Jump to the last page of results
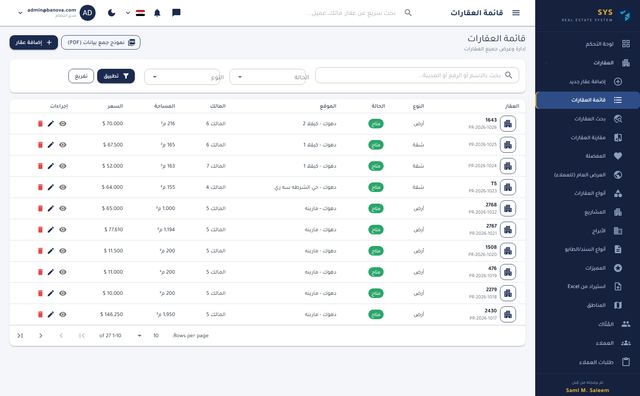Screen dimensions: 640x396 click(x=20, y=336)
